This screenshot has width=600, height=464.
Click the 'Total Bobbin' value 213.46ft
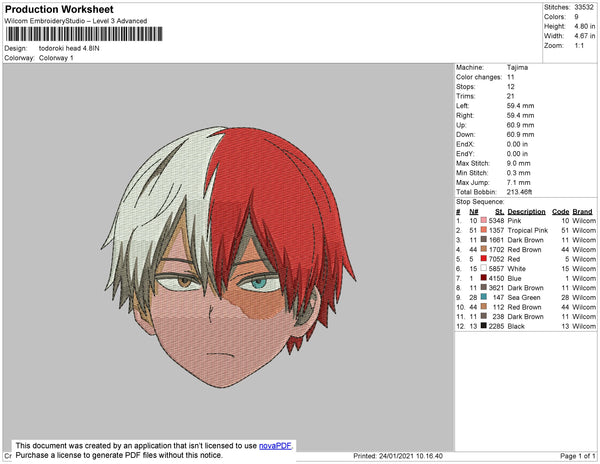[519, 192]
